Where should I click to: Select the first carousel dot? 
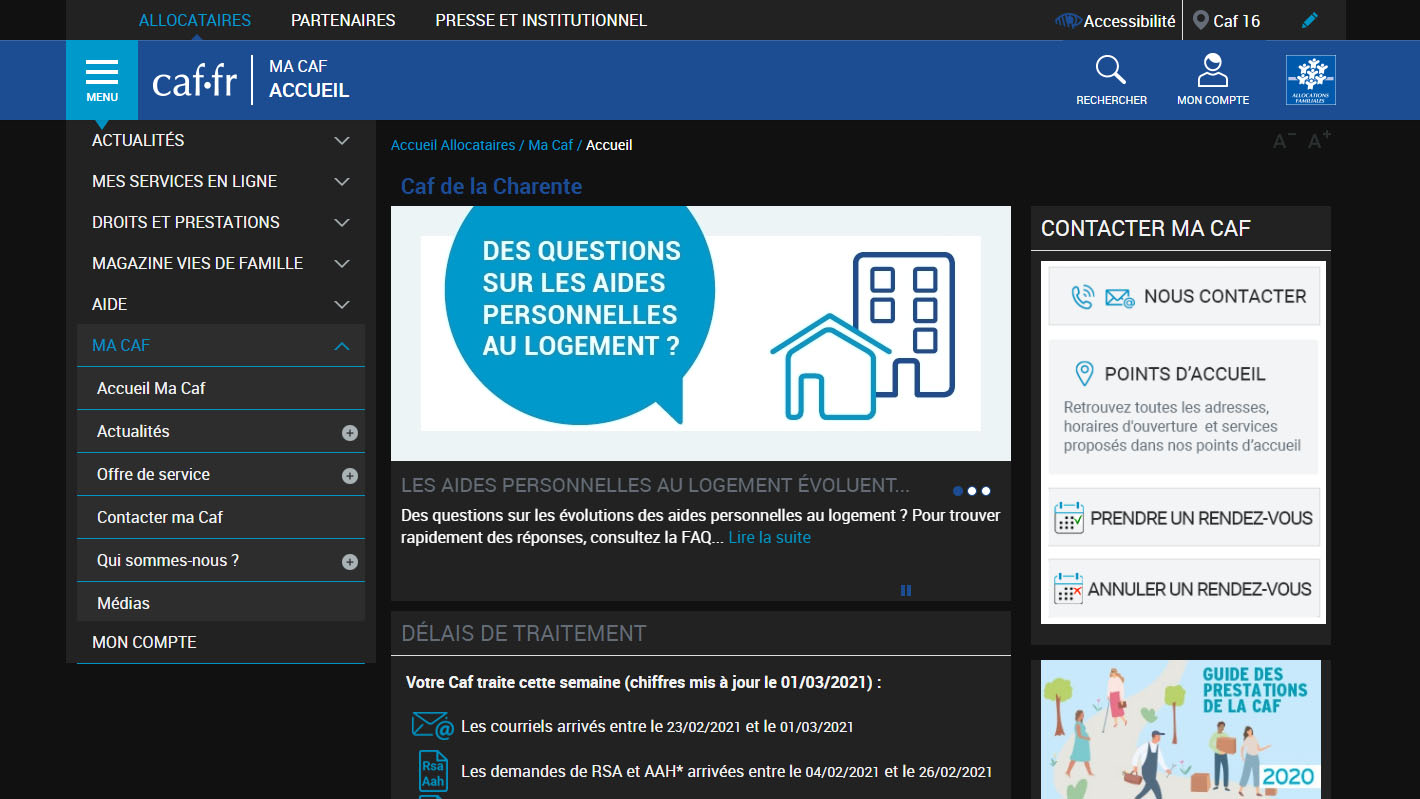point(958,491)
